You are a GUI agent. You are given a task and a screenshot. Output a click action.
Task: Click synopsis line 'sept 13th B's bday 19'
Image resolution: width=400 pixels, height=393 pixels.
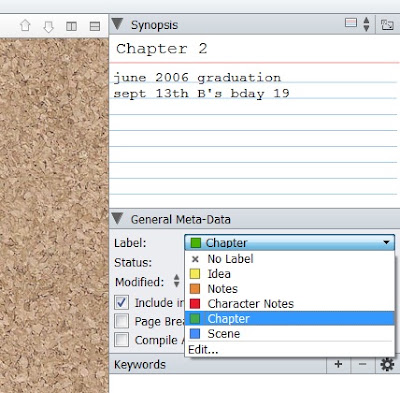[x=201, y=94]
